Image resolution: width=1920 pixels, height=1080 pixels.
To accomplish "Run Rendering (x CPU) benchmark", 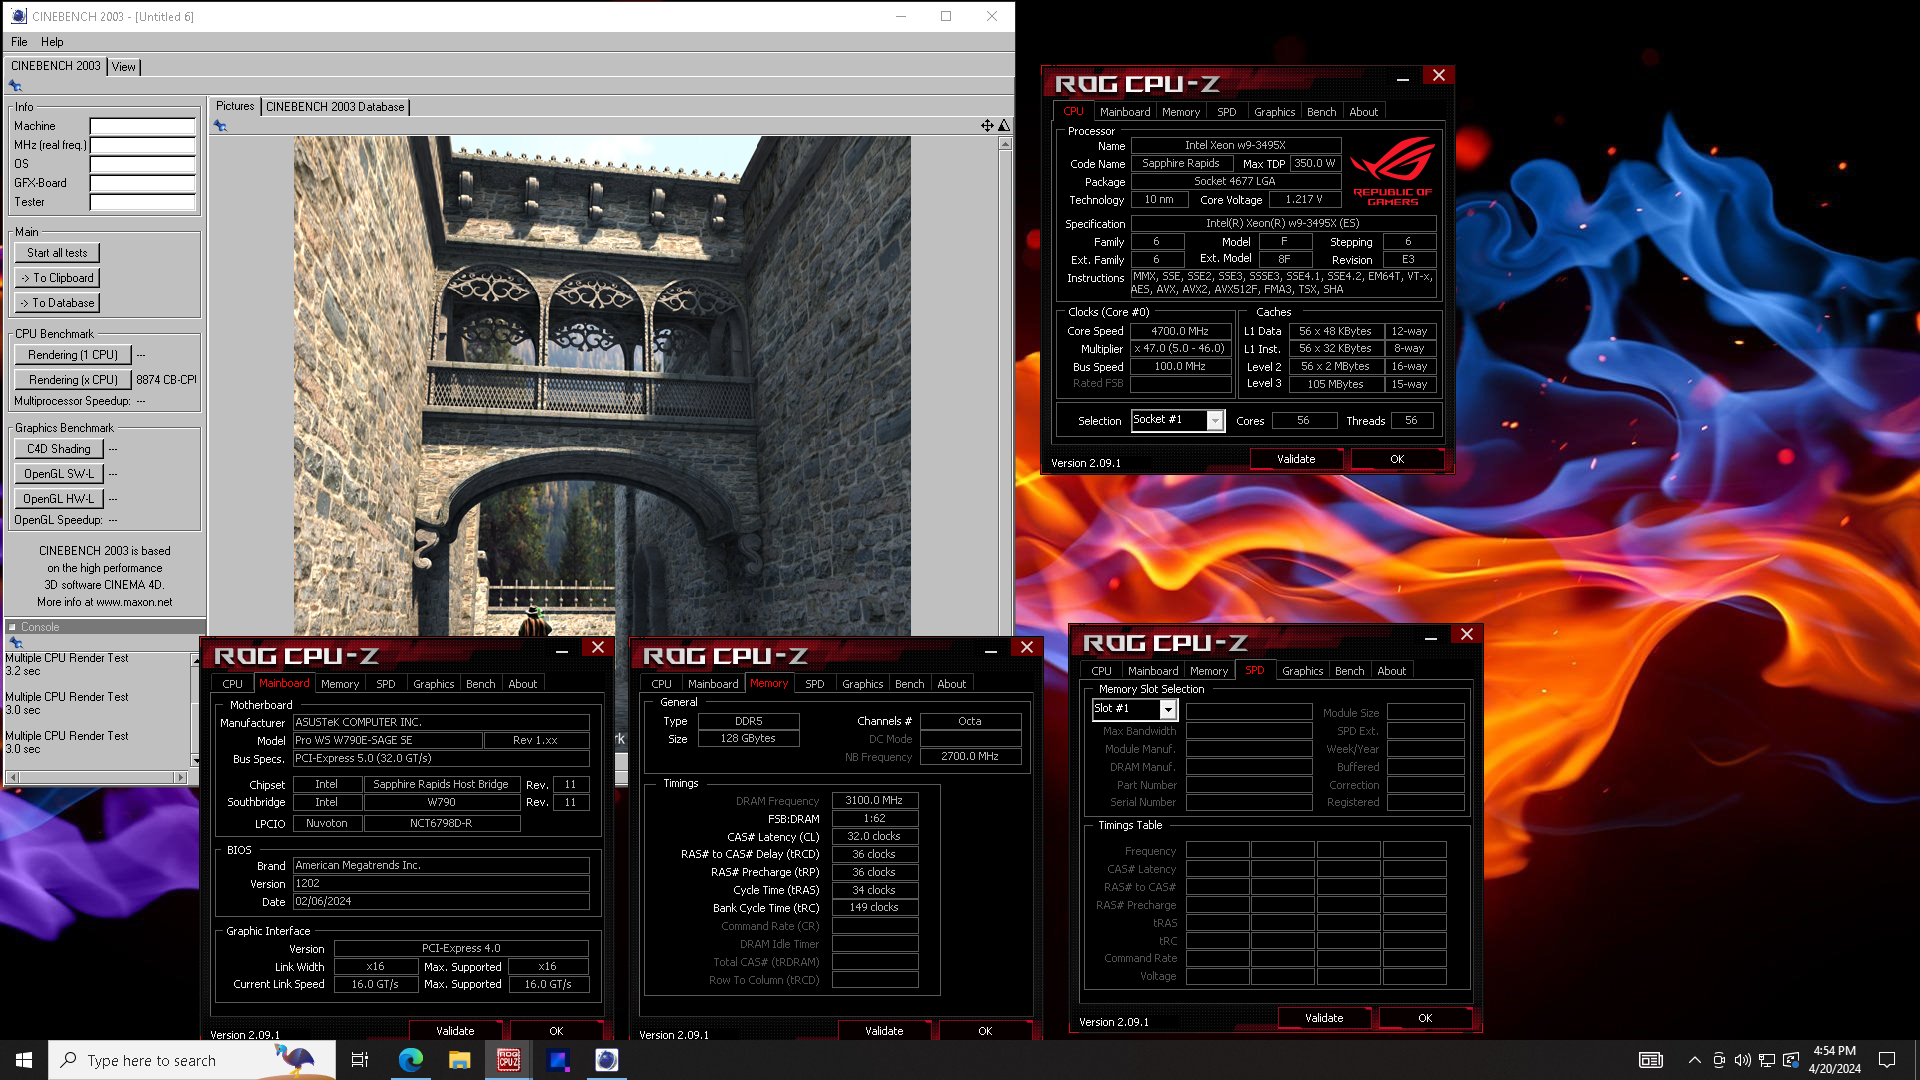I will (73, 380).
